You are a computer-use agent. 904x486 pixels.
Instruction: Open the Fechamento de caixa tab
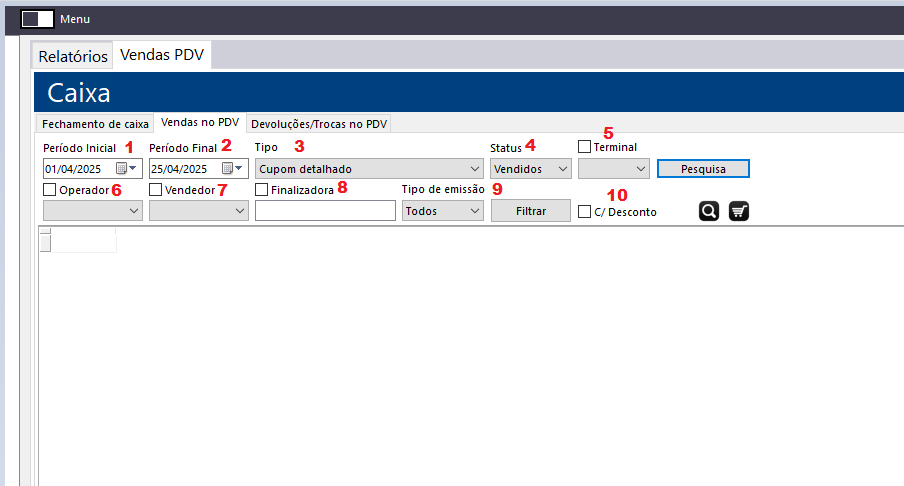pos(94,124)
